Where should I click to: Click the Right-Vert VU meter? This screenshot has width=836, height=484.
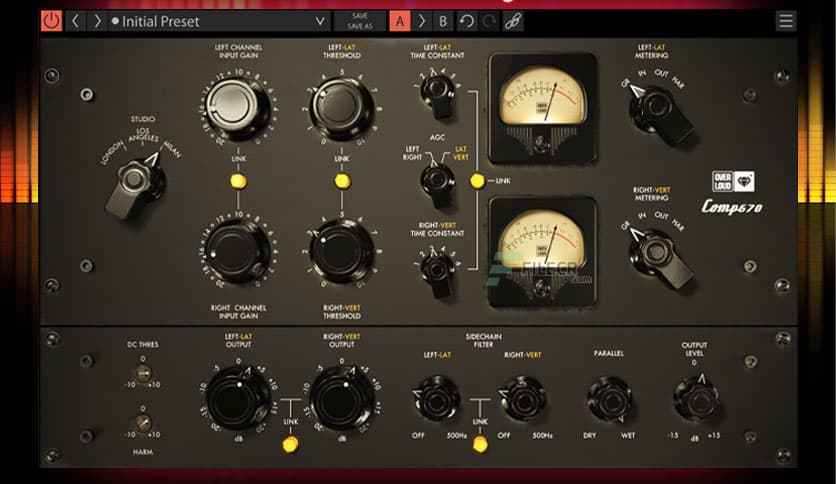[x=542, y=252]
